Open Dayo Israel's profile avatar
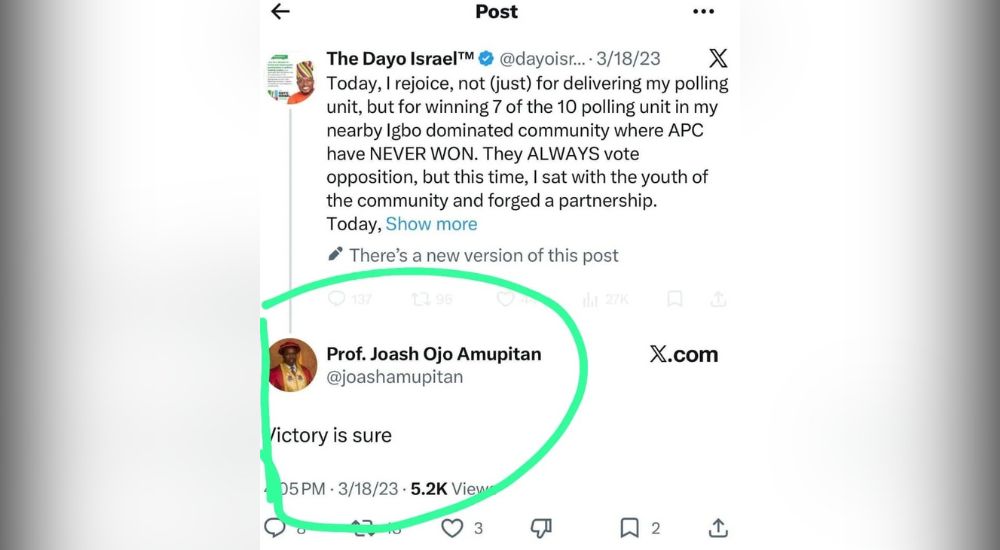1000x550 pixels. (x=291, y=78)
